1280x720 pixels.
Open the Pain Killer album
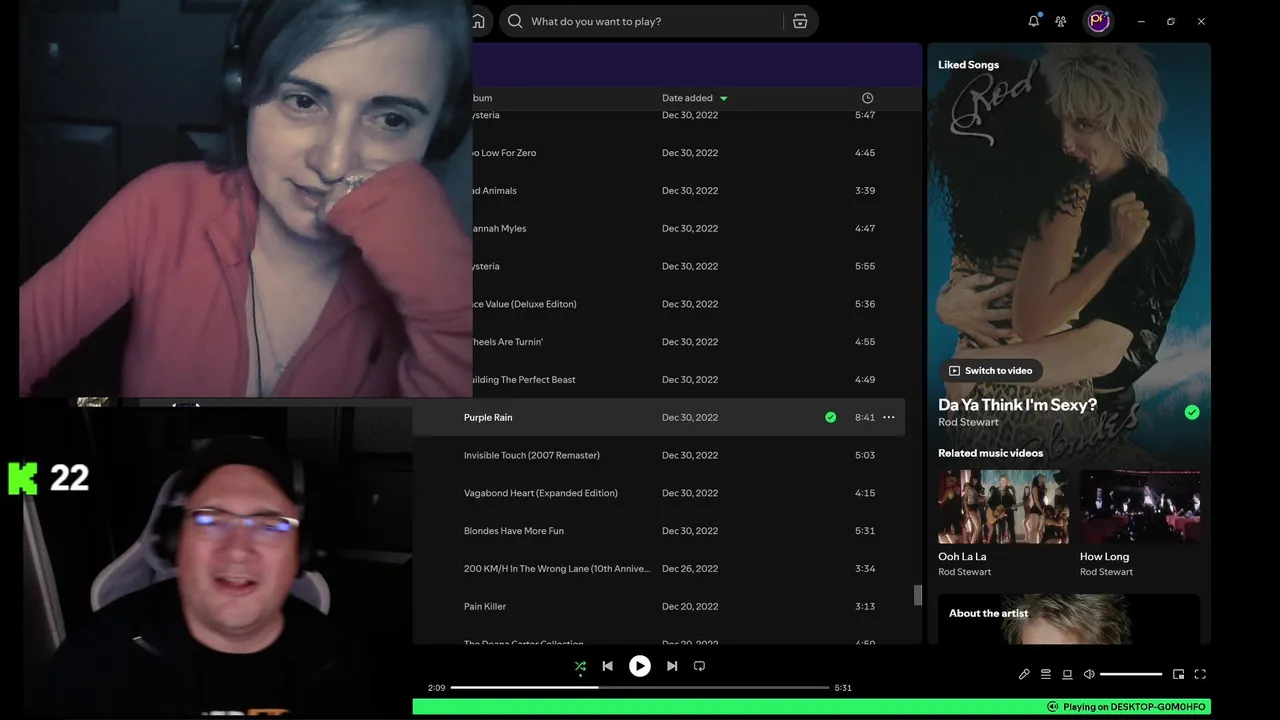pyautogui.click(x=485, y=607)
